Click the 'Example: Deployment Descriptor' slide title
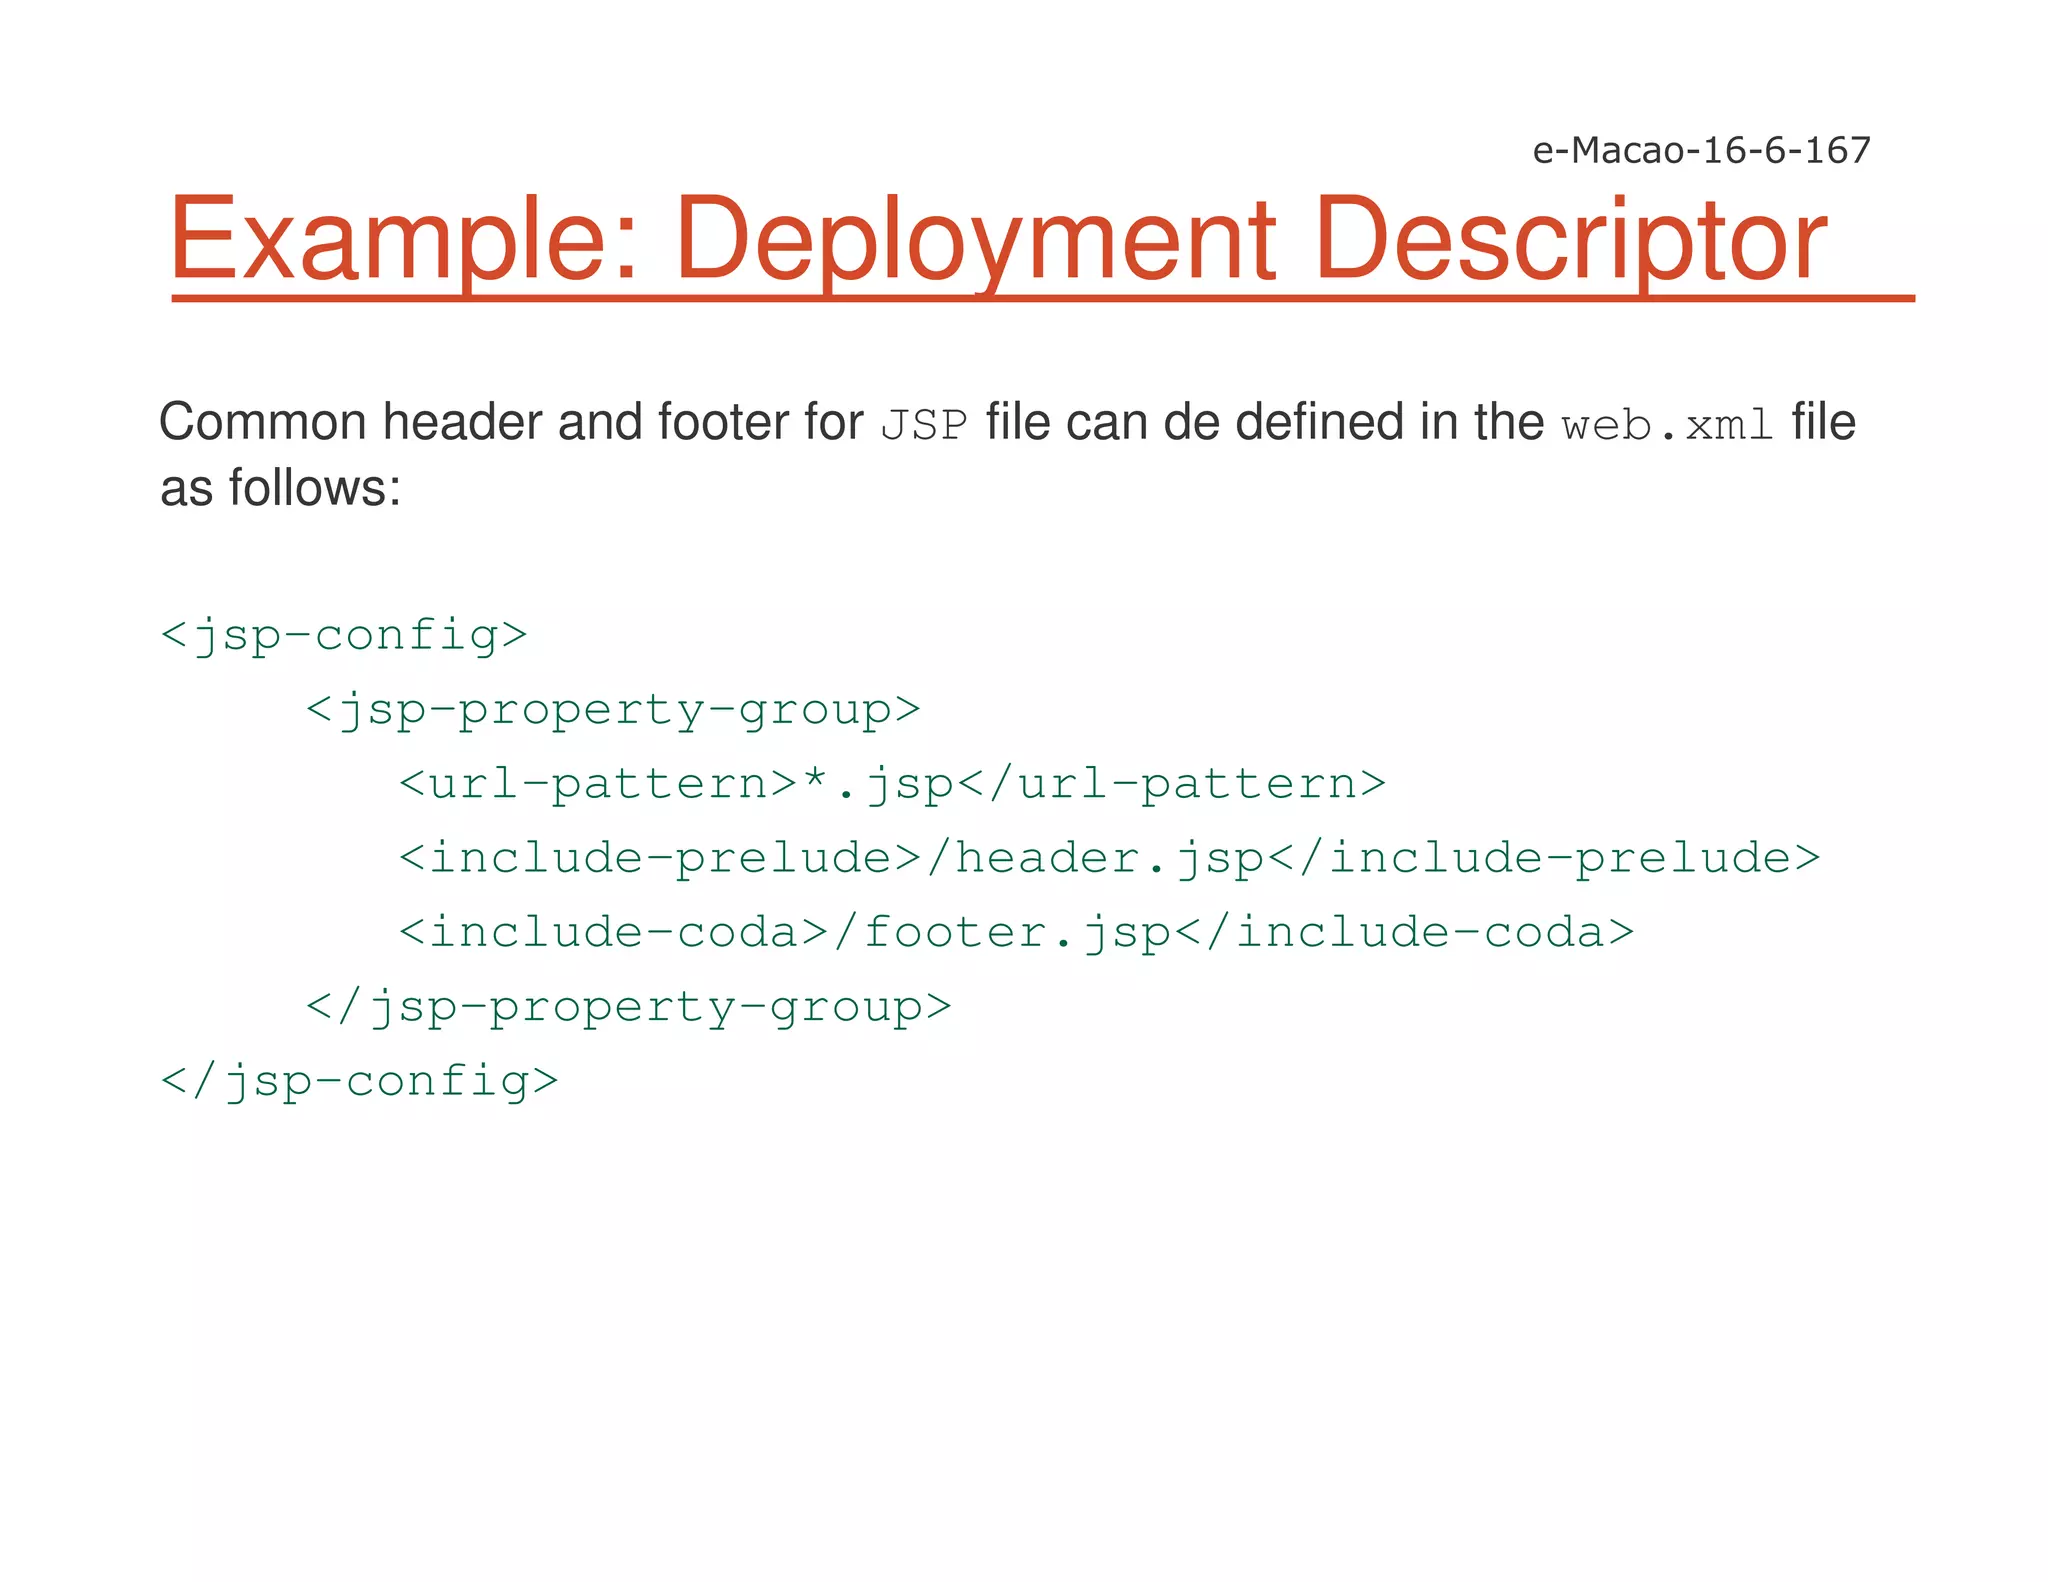2048x1582 pixels. click(998, 240)
